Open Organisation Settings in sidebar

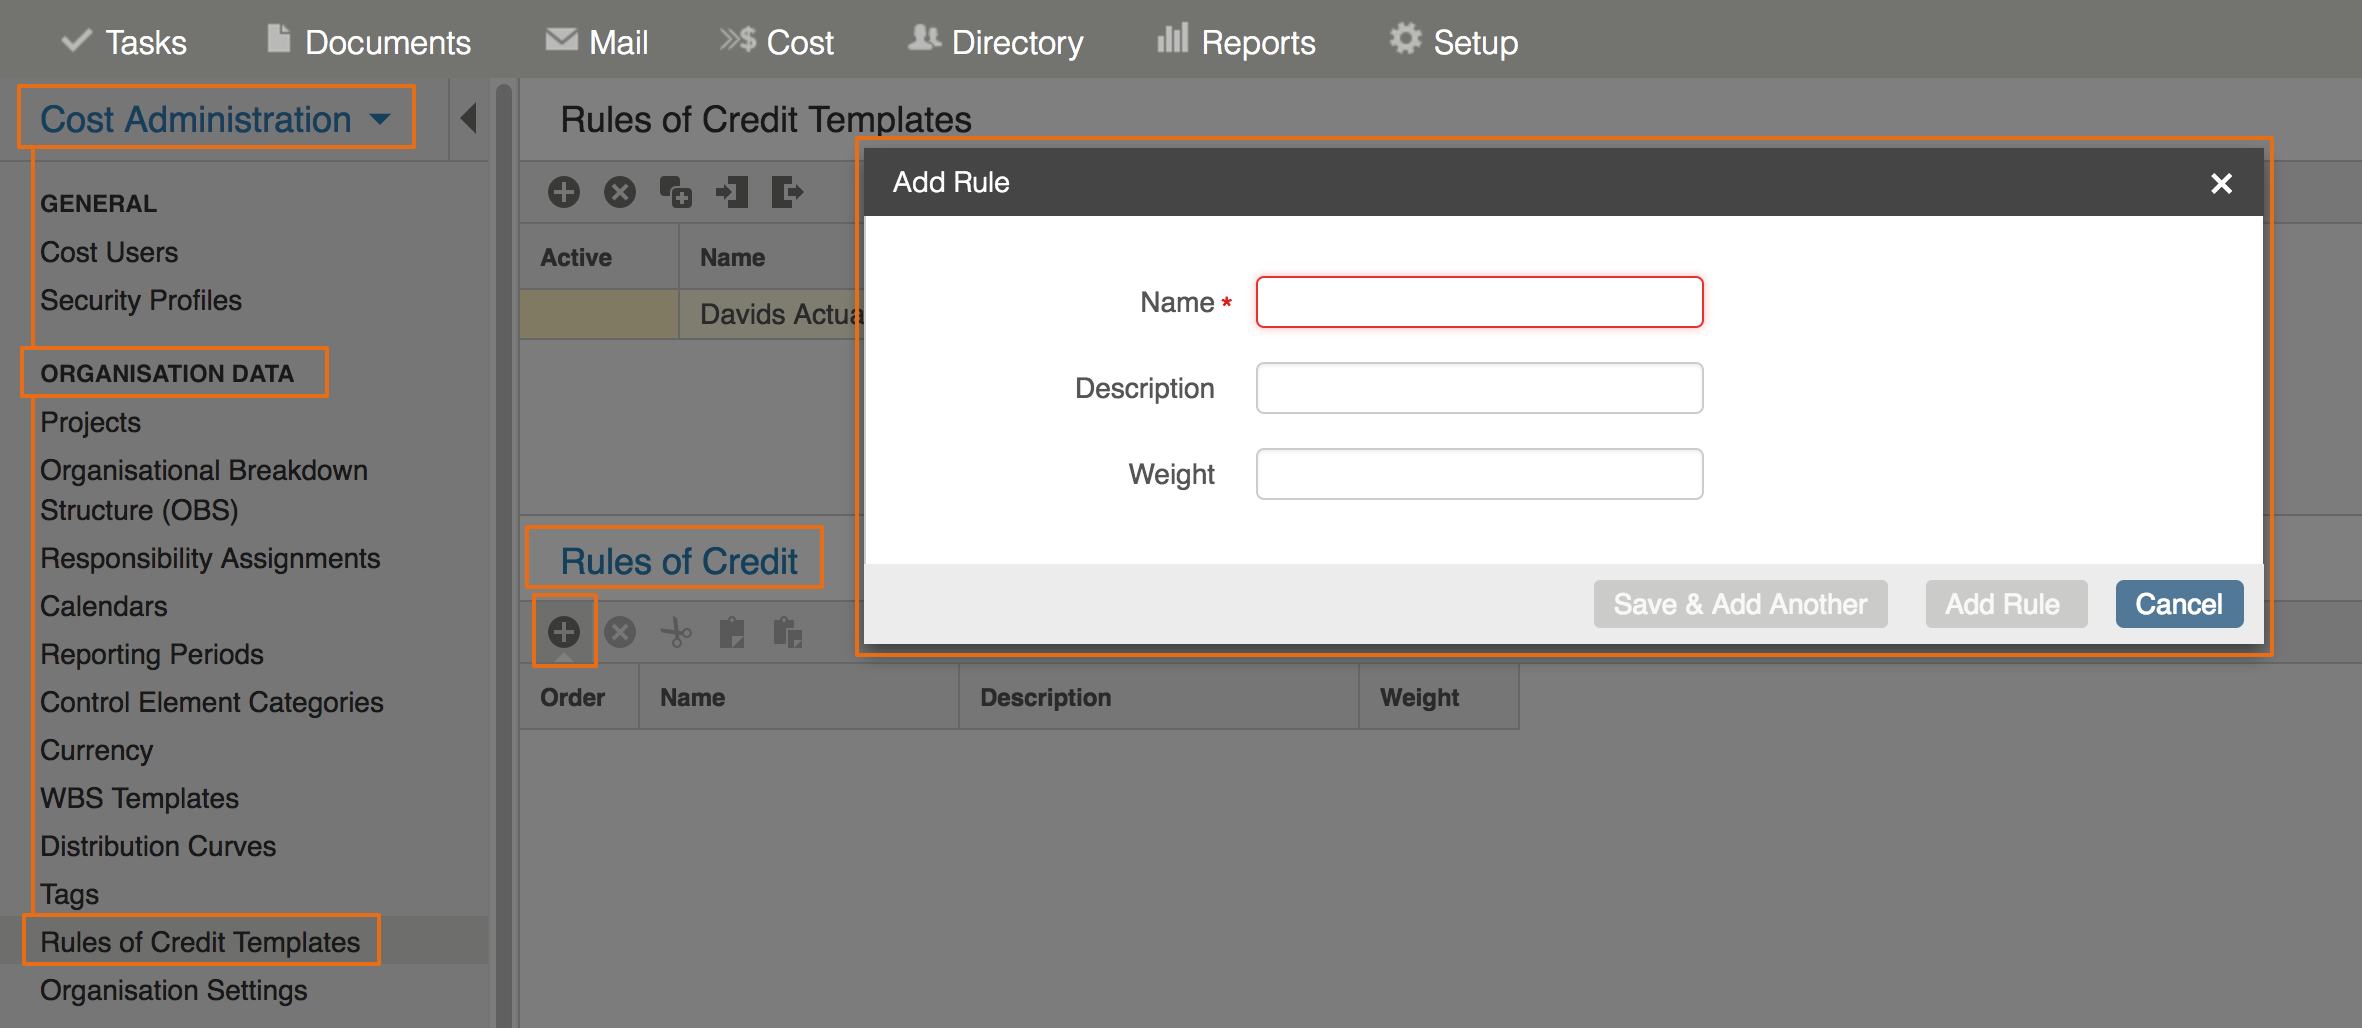(x=173, y=990)
